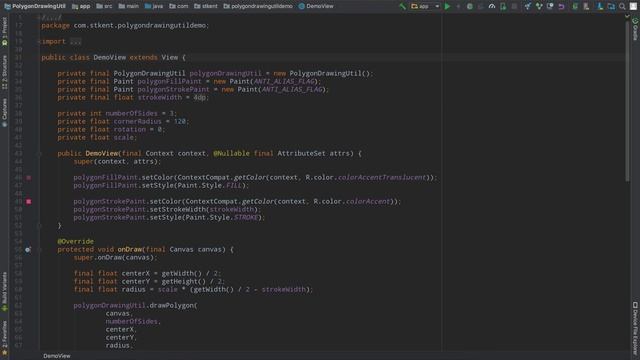Click the editor vertical scrollbar

[627, 100]
